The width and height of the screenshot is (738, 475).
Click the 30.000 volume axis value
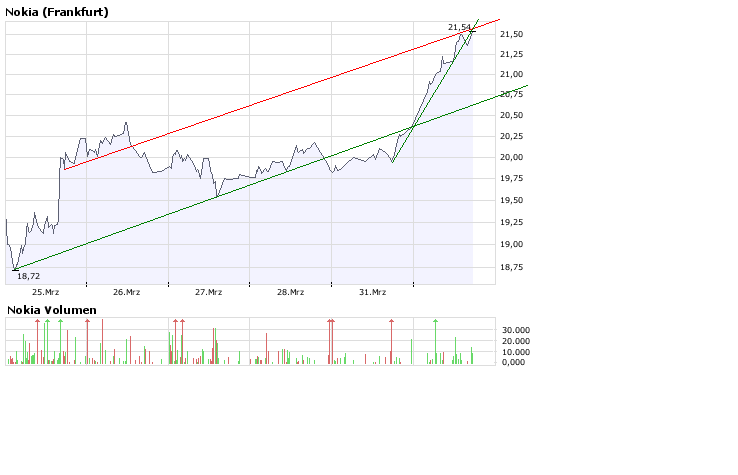tap(516, 330)
